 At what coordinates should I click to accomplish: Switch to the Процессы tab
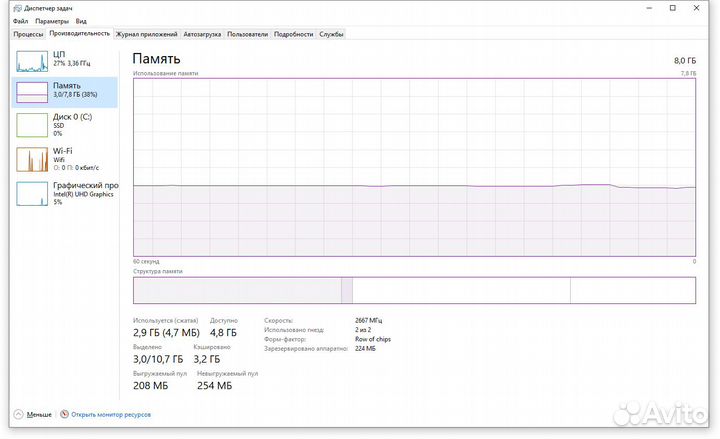(28, 34)
